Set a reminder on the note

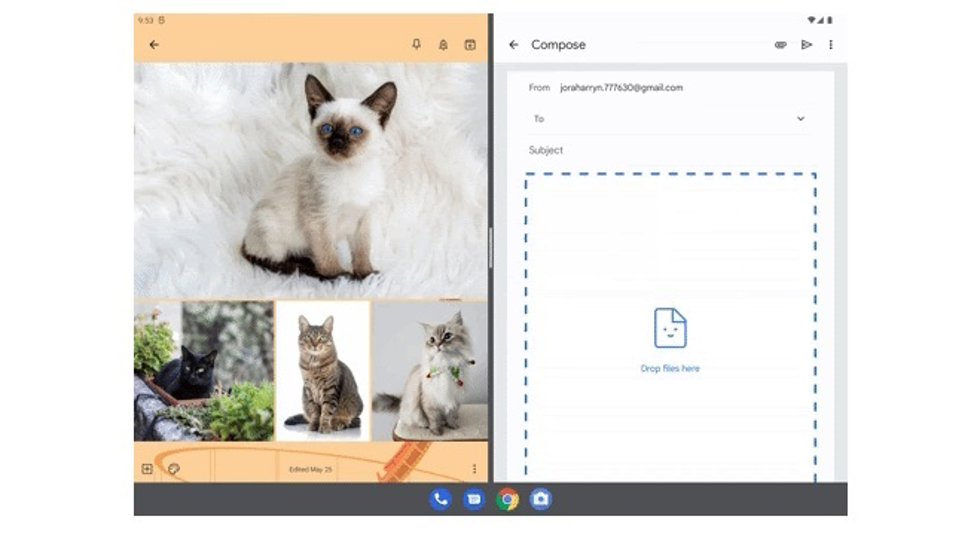pos(443,45)
